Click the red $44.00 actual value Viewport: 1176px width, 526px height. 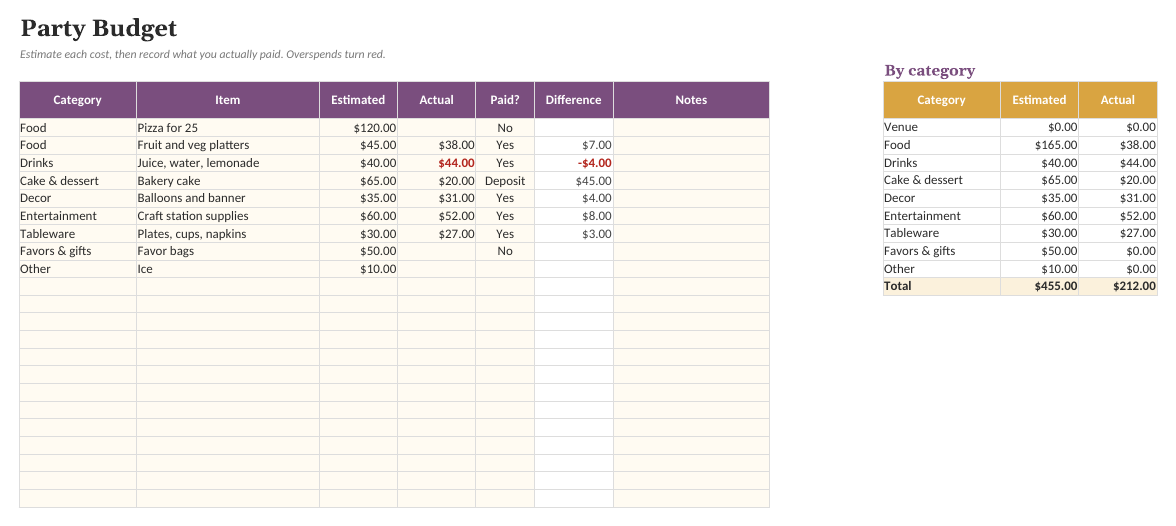(x=436, y=163)
